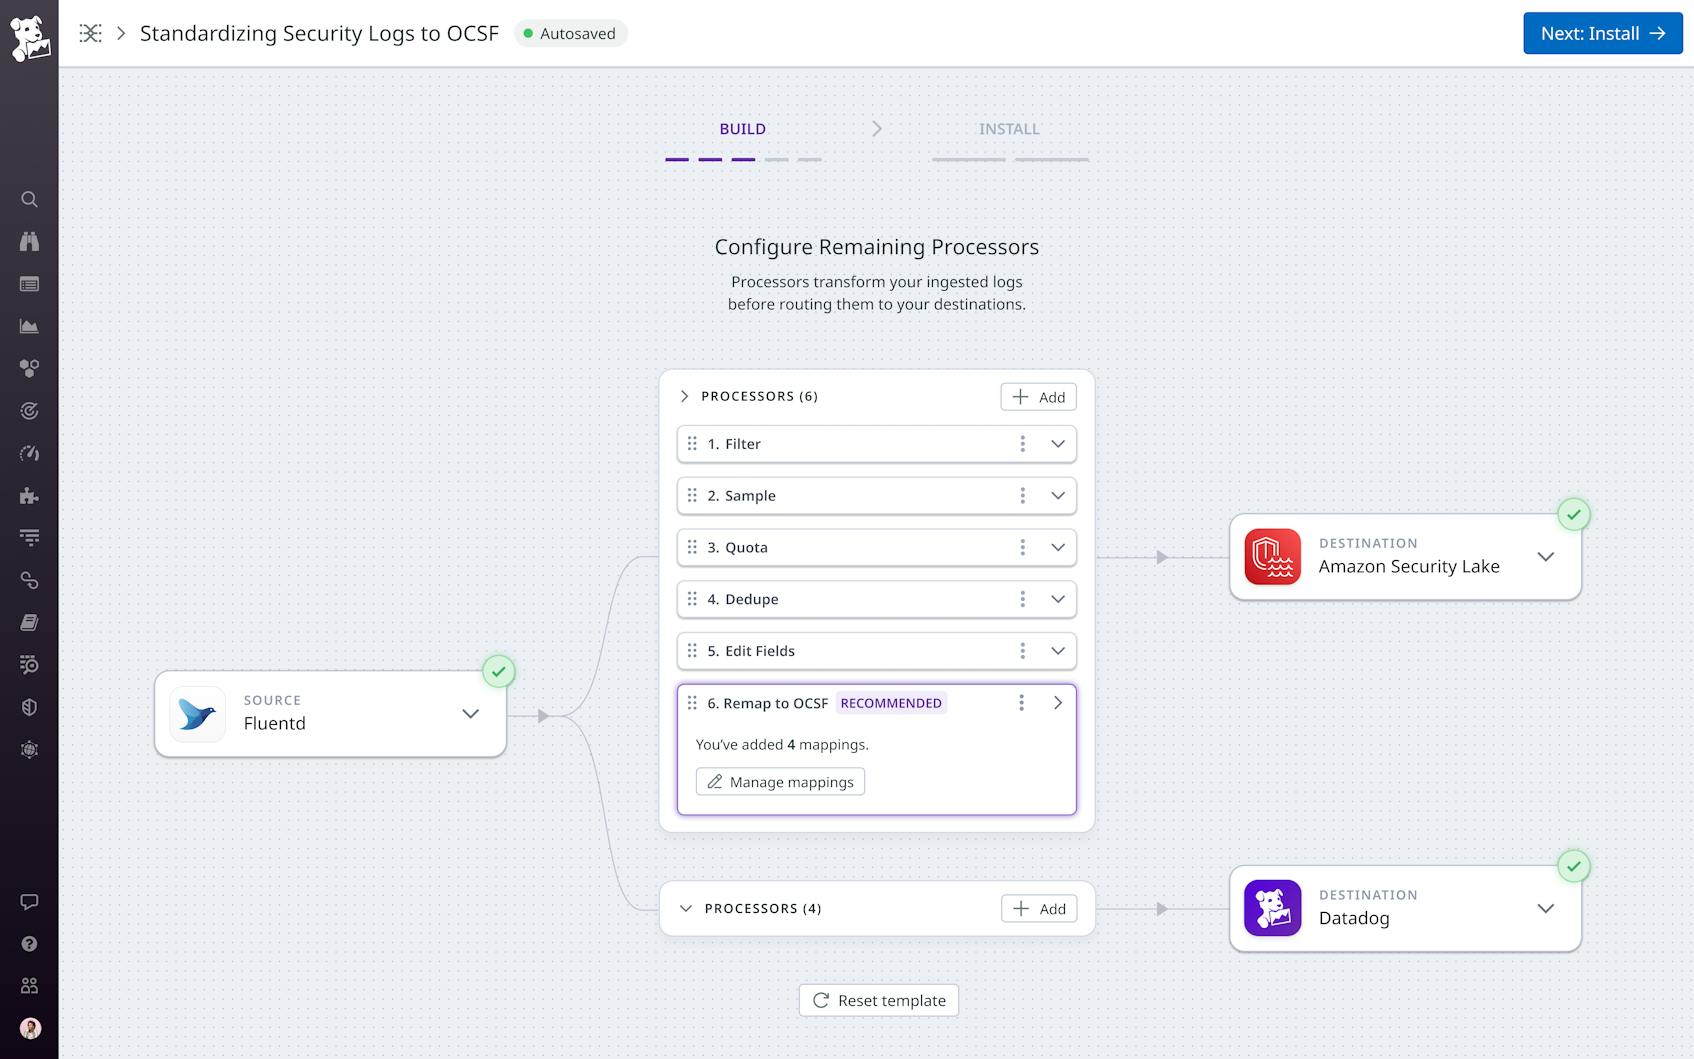1694x1059 pixels.
Task: Open the Notebooks book icon
Action: (x=29, y=622)
